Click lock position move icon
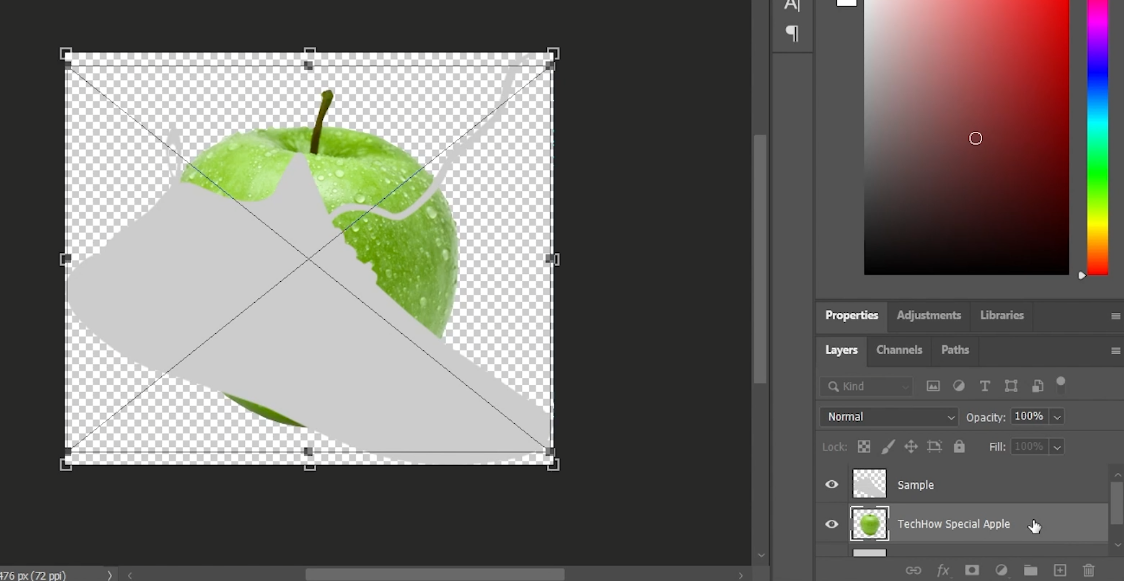 (910, 447)
